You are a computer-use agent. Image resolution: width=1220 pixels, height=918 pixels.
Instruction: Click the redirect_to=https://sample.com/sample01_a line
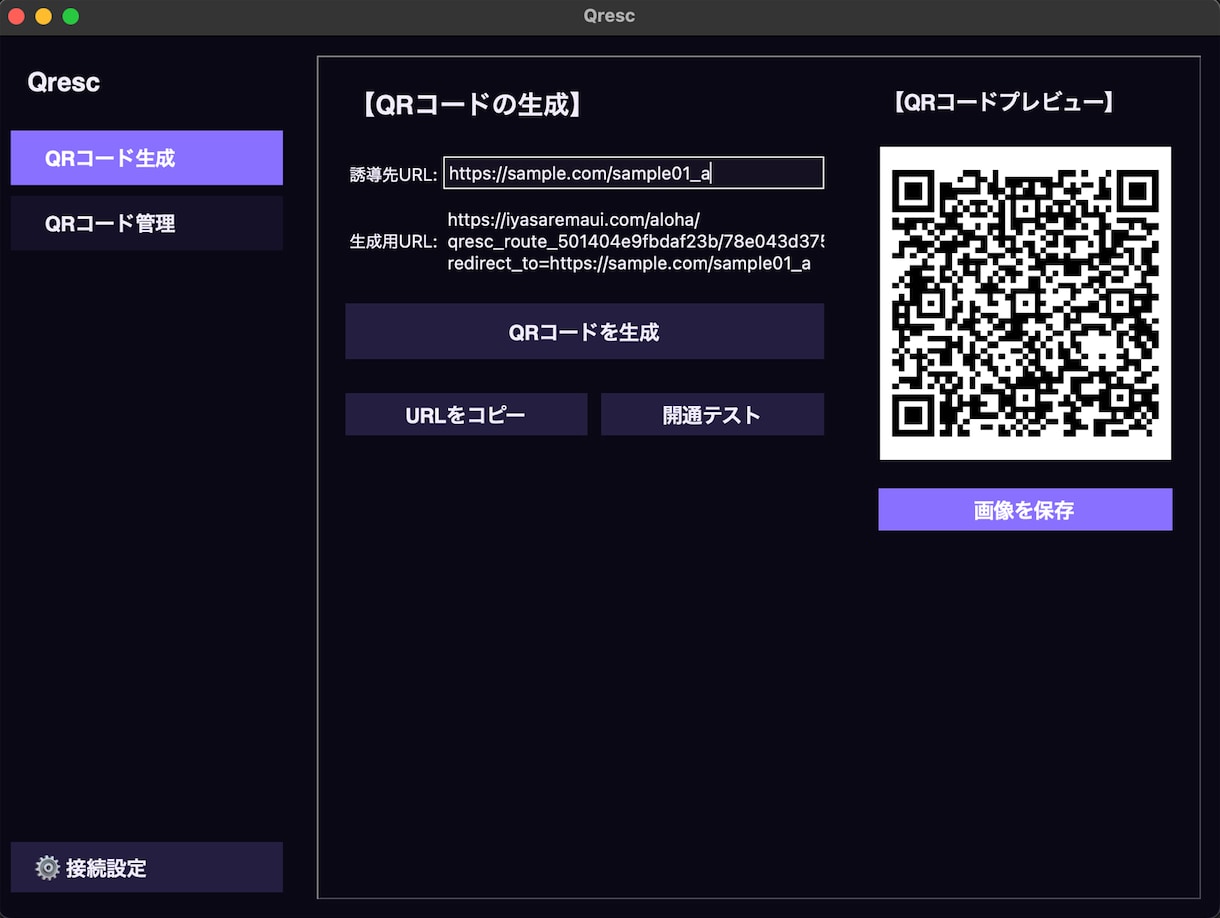[x=629, y=264]
